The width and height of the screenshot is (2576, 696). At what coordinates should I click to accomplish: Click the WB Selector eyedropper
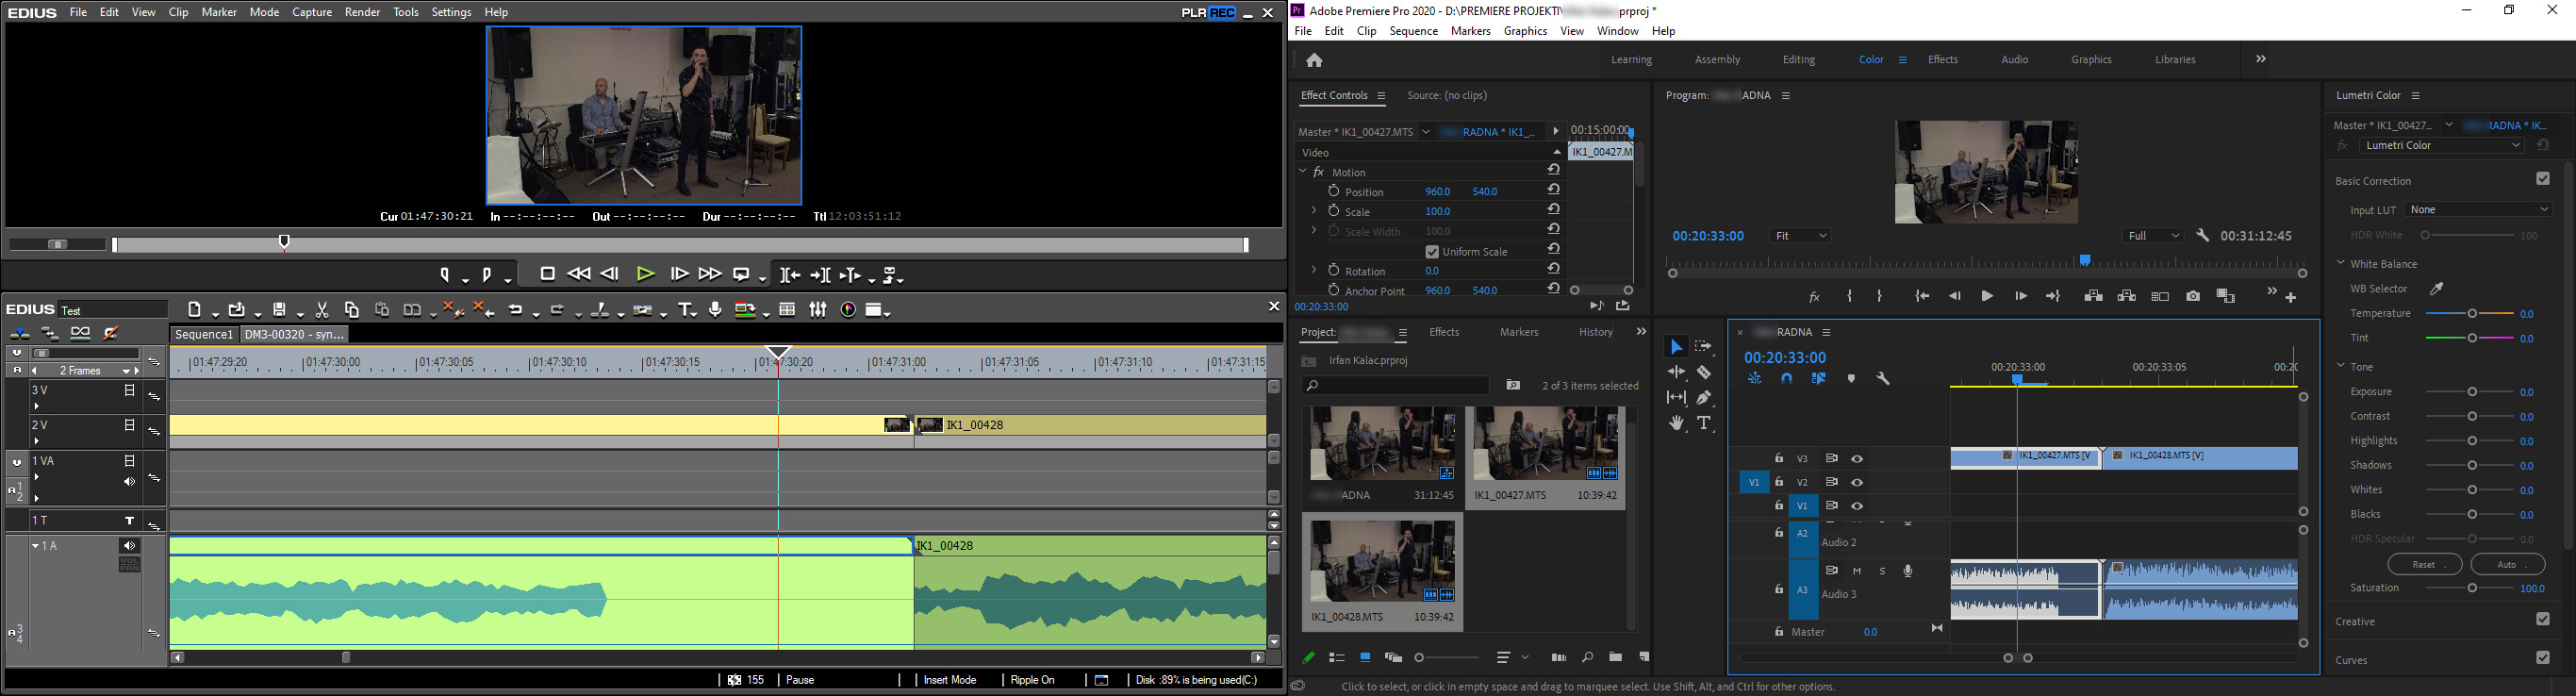[2437, 289]
